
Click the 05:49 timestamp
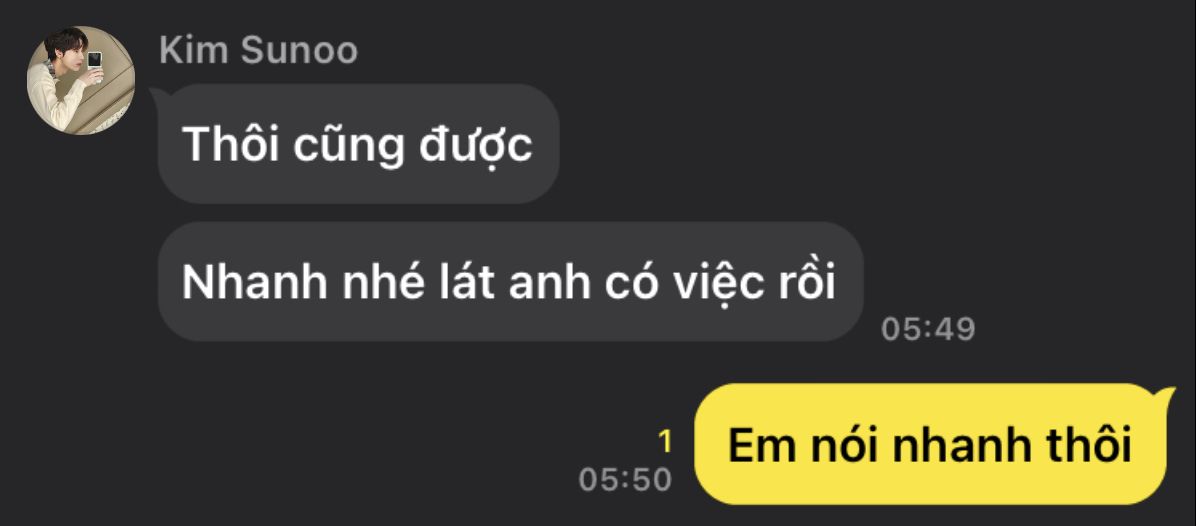(x=928, y=329)
